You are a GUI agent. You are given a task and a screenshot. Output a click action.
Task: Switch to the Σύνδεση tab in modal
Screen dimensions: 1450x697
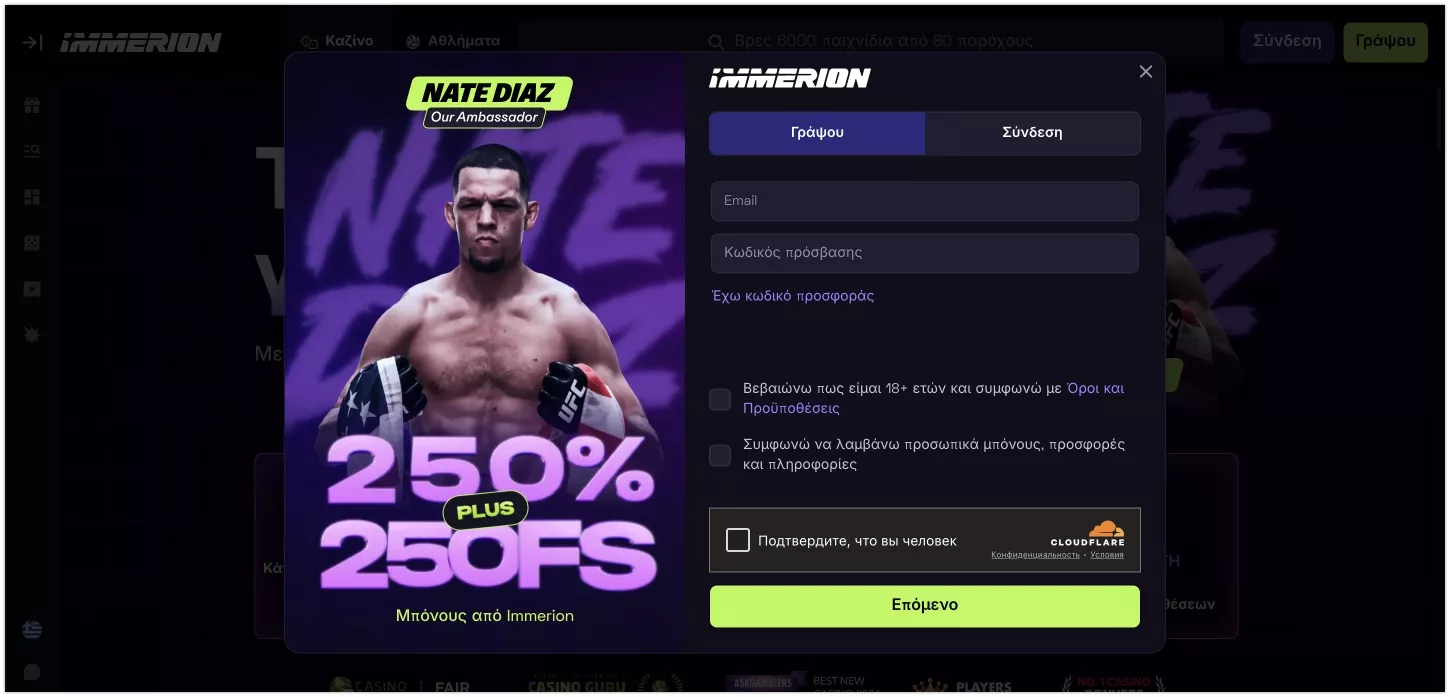(1032, 133)
